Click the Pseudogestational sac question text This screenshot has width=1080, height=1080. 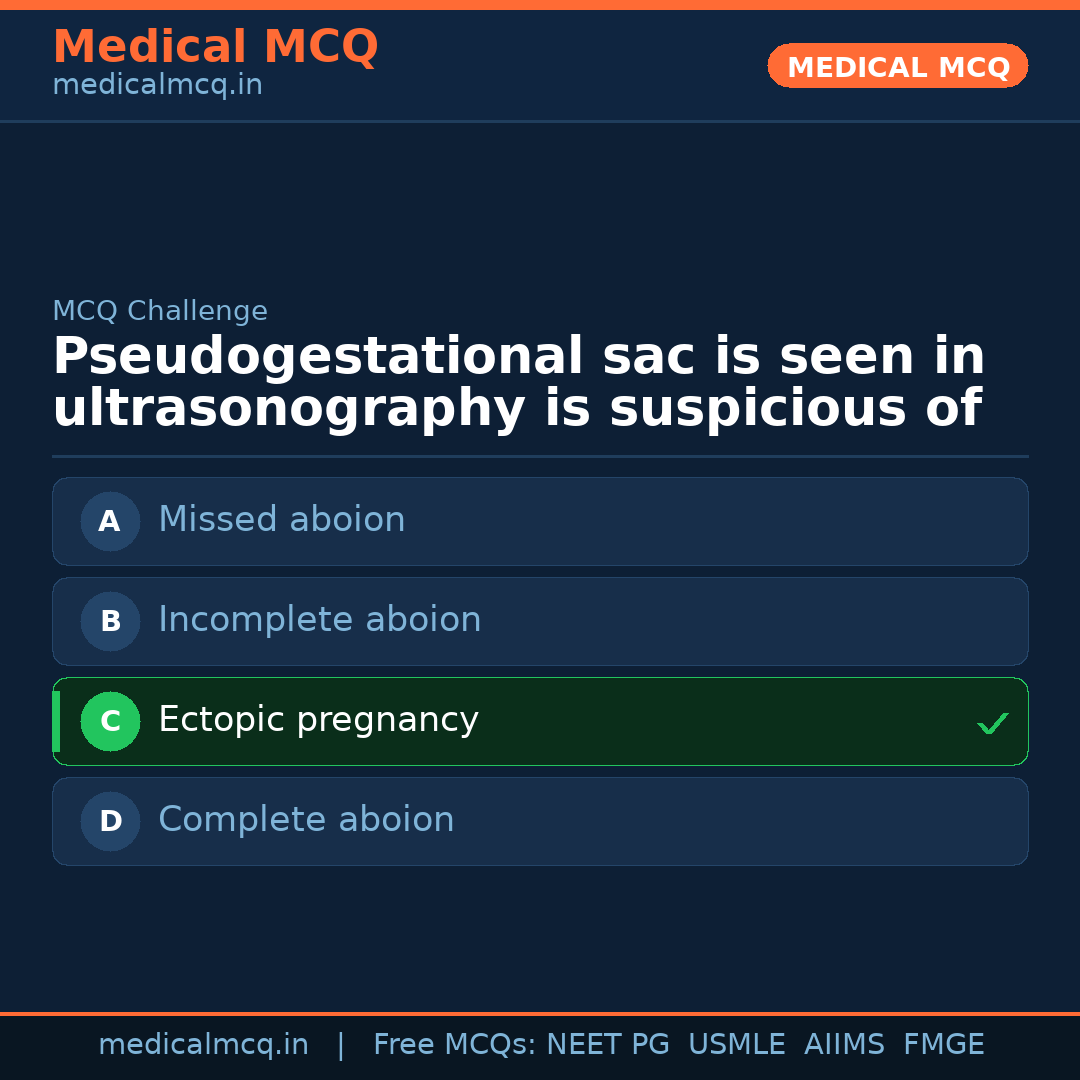518,383
